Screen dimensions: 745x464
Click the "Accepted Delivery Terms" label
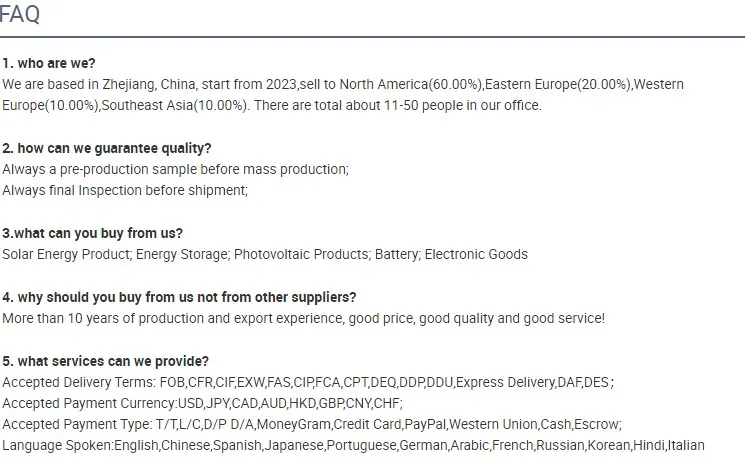[78, 382]
